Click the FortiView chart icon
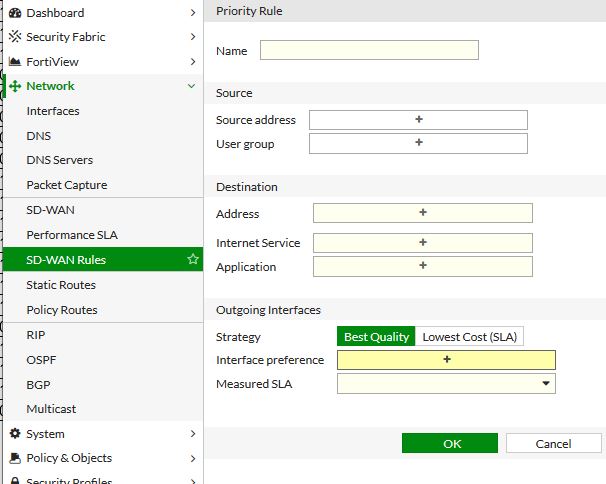 (15, 62)
